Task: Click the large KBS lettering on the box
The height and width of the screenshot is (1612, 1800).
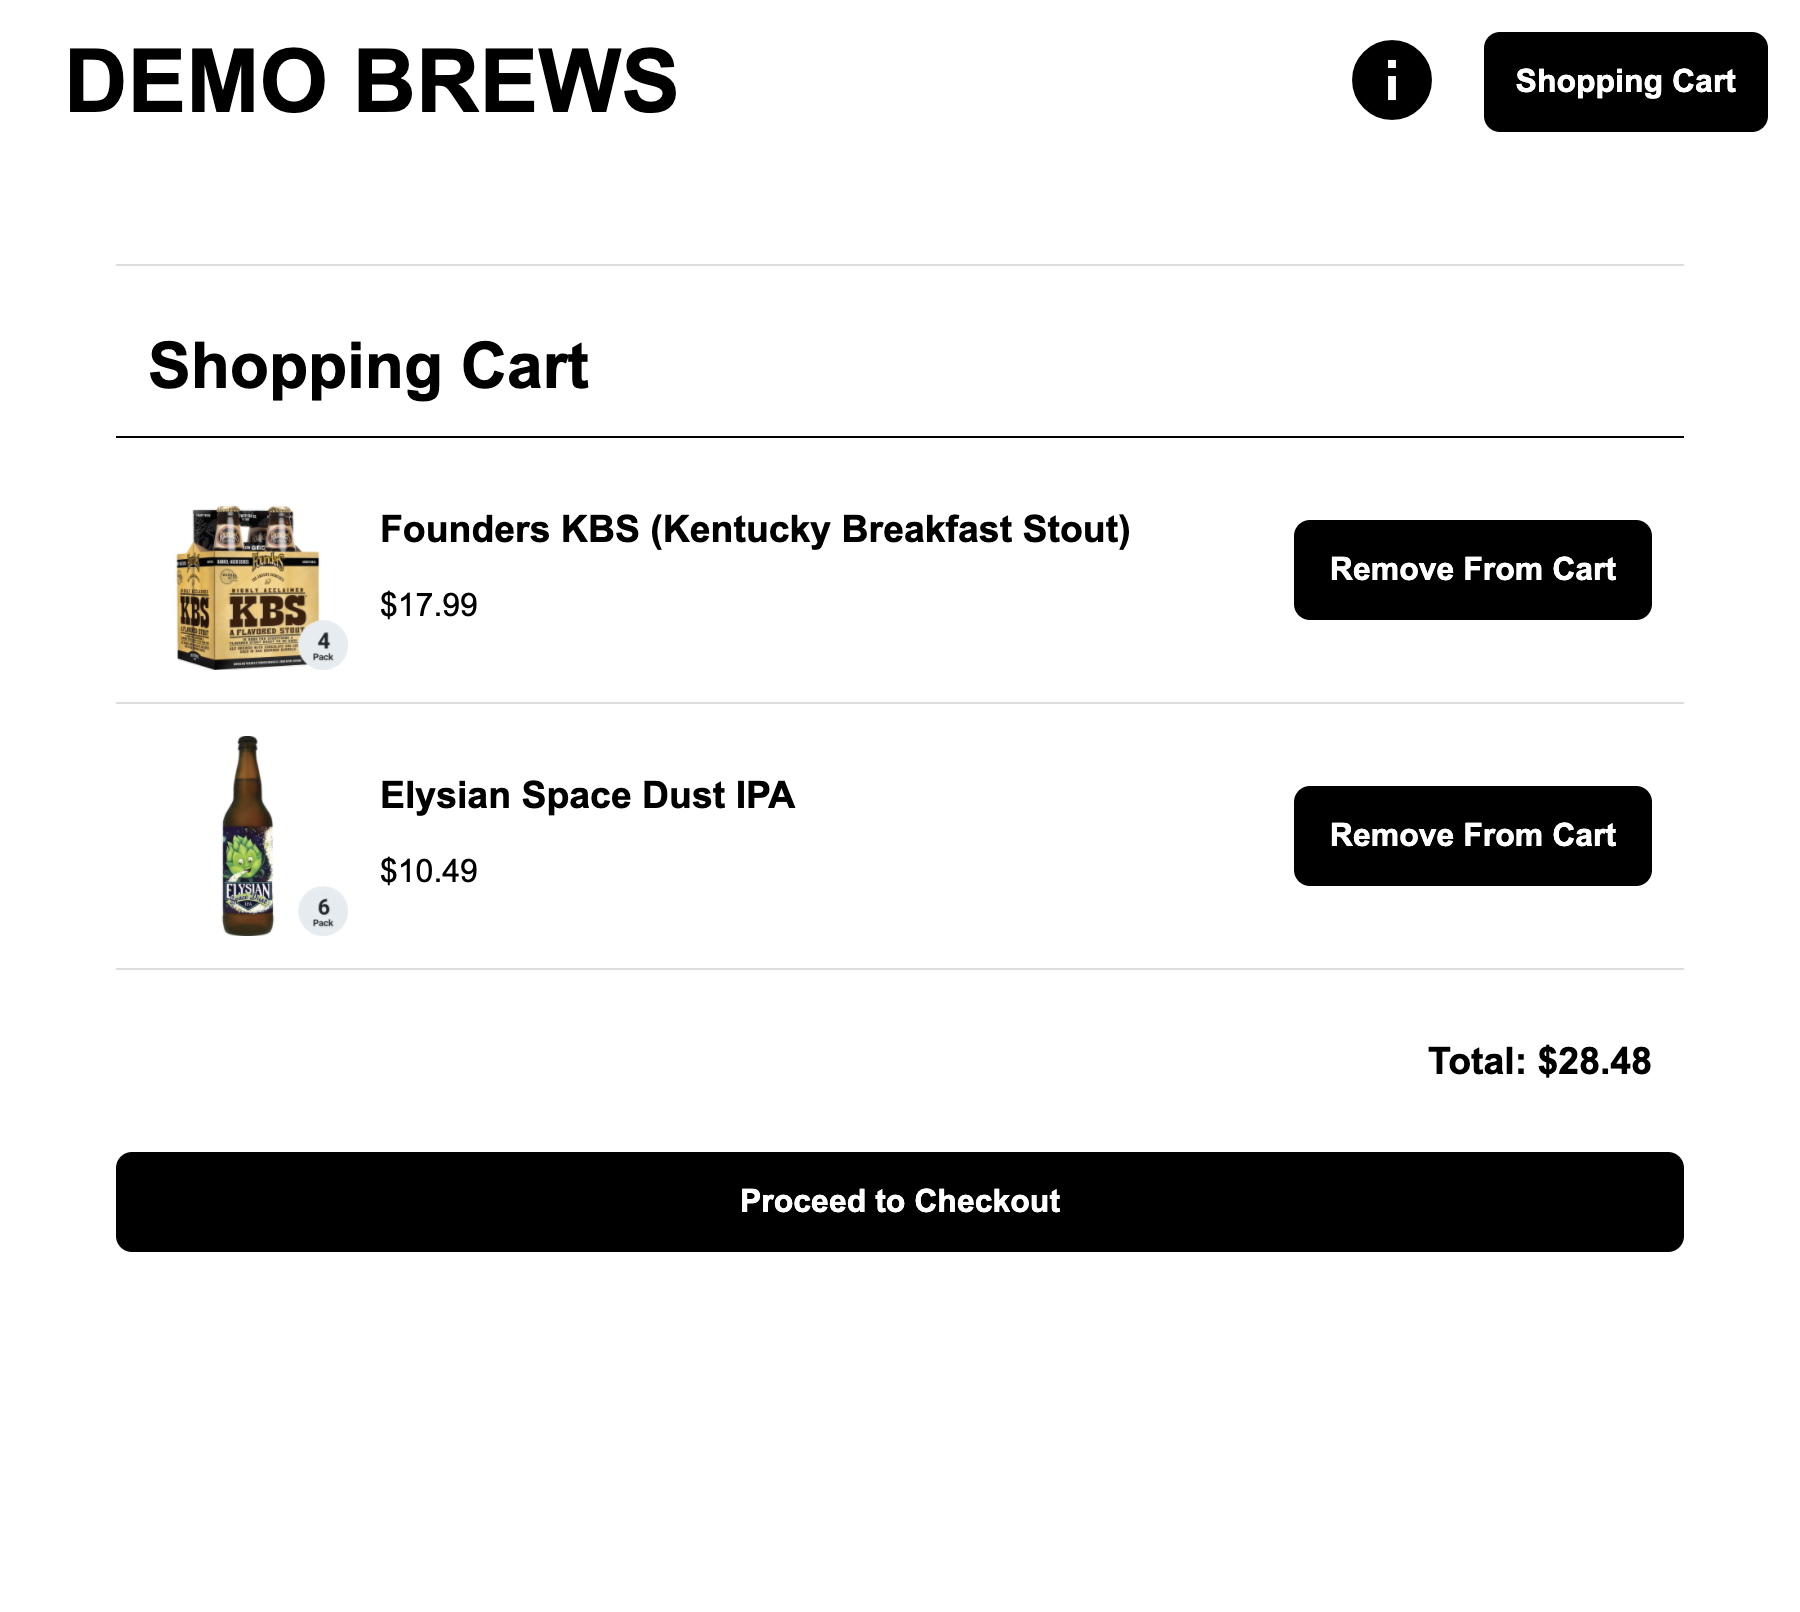Action: (x=267, y=610)
